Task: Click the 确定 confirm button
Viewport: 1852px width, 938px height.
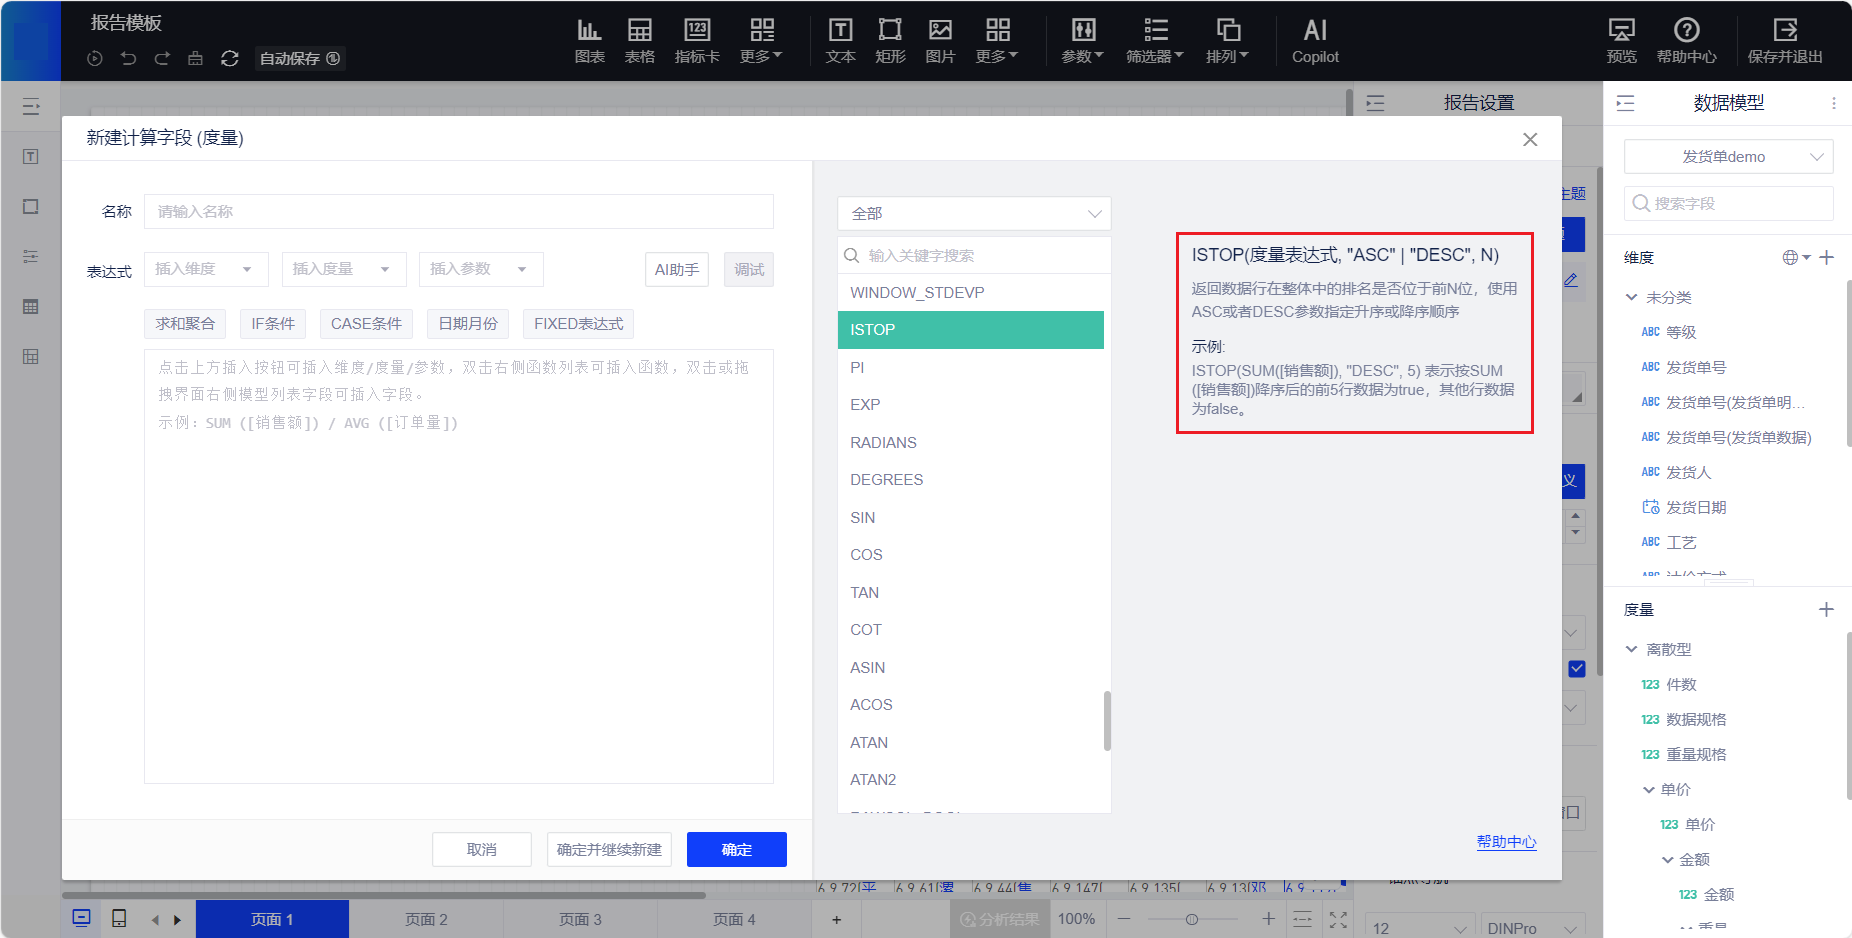Action: pyautogui.click(x=736, y=849)
